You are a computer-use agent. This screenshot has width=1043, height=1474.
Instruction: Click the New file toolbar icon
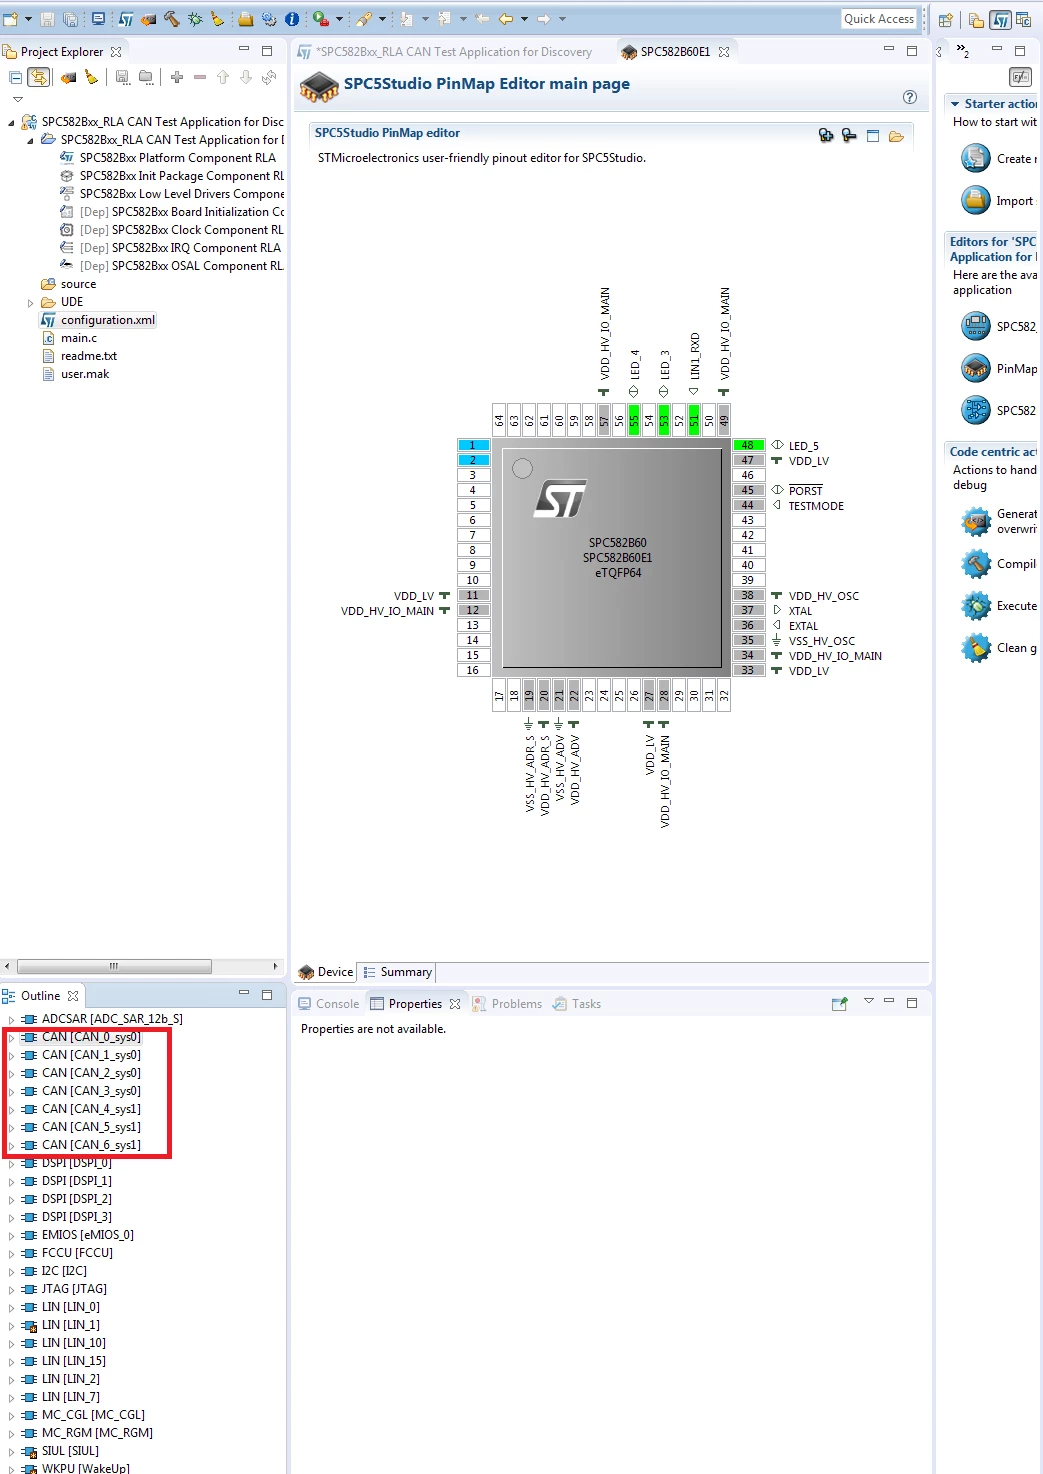(10, 19)
